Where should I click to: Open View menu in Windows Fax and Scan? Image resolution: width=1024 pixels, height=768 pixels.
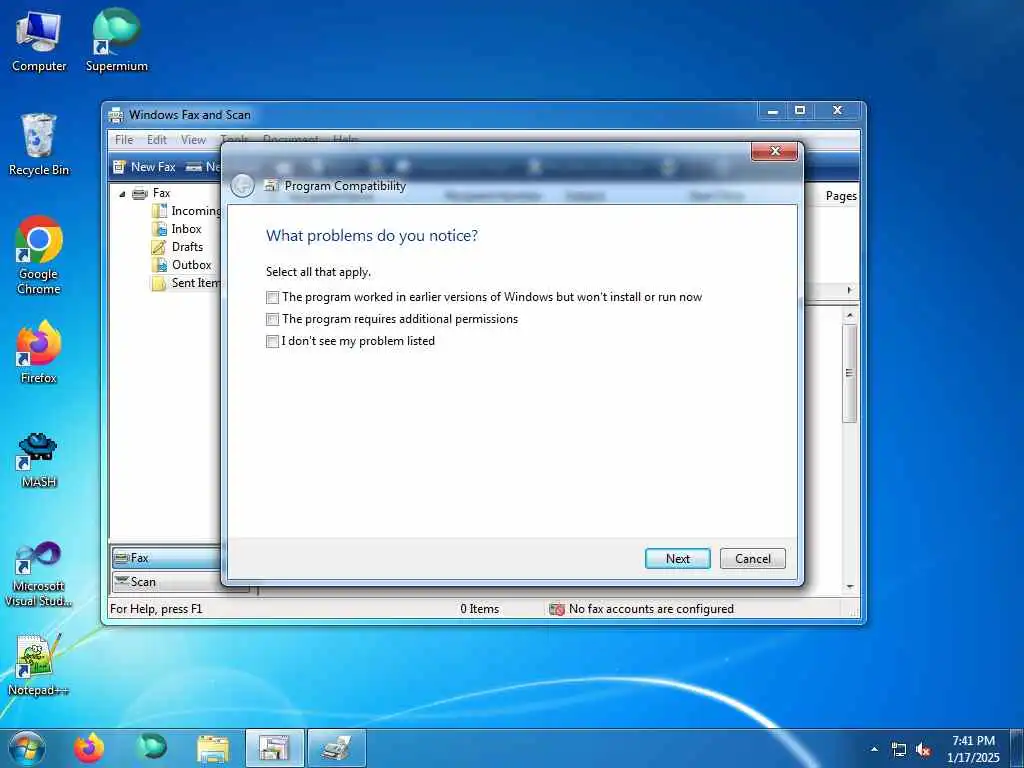[x=193, y=140]
